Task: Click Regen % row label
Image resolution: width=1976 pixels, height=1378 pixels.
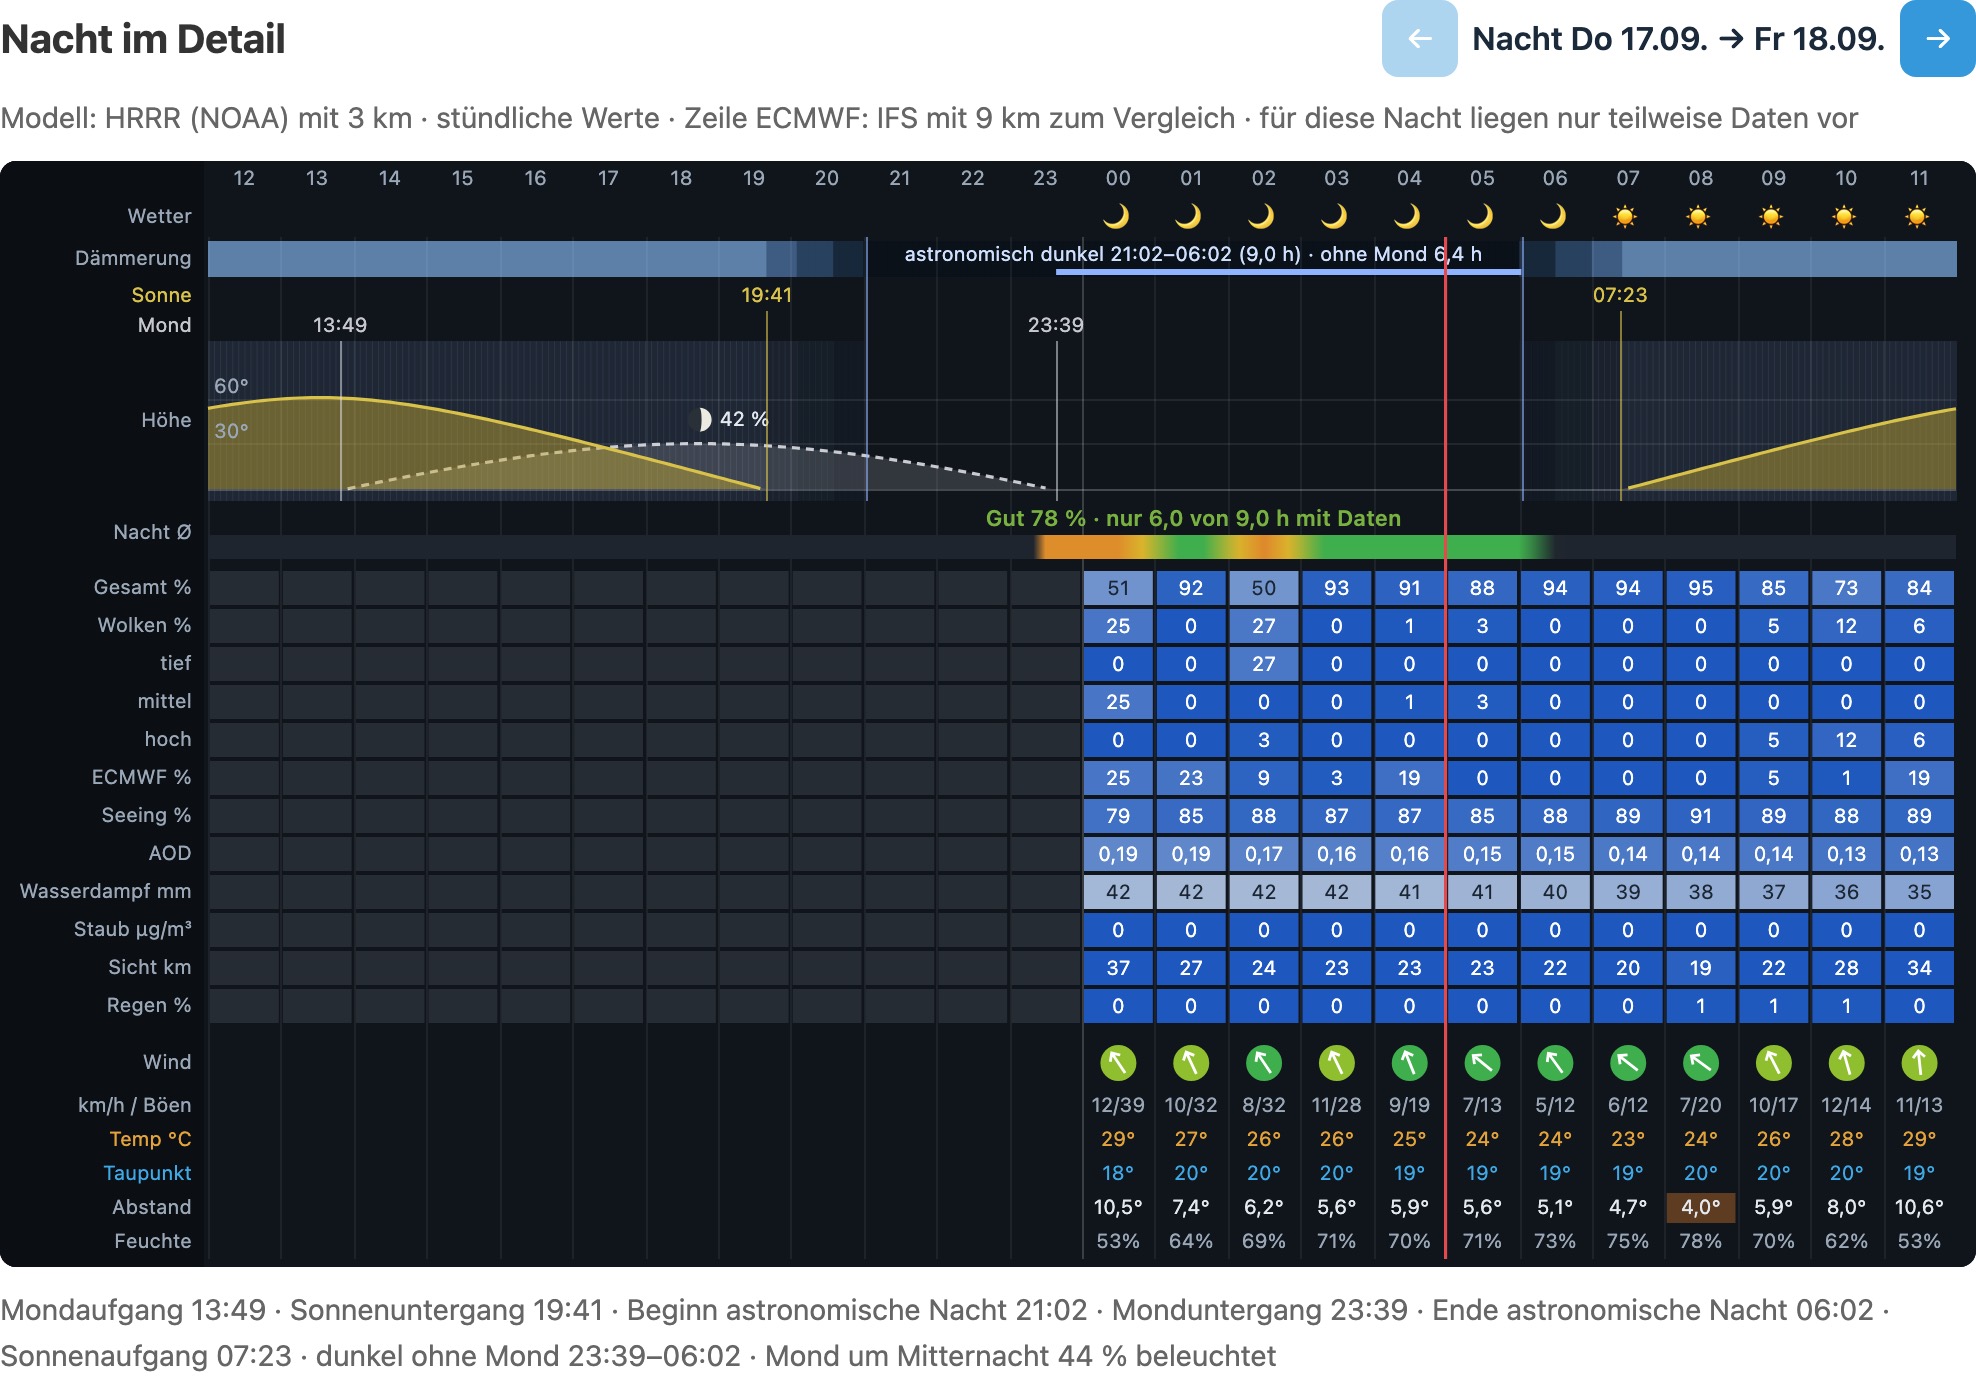Action: [x=149, y=1005]
